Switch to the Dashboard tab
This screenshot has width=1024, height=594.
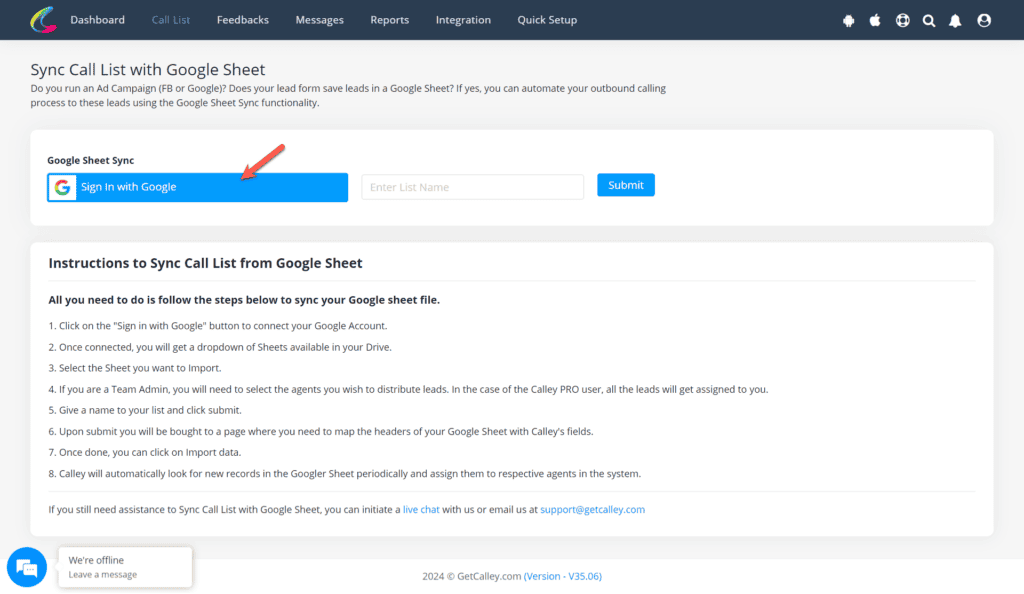point(97,19)
